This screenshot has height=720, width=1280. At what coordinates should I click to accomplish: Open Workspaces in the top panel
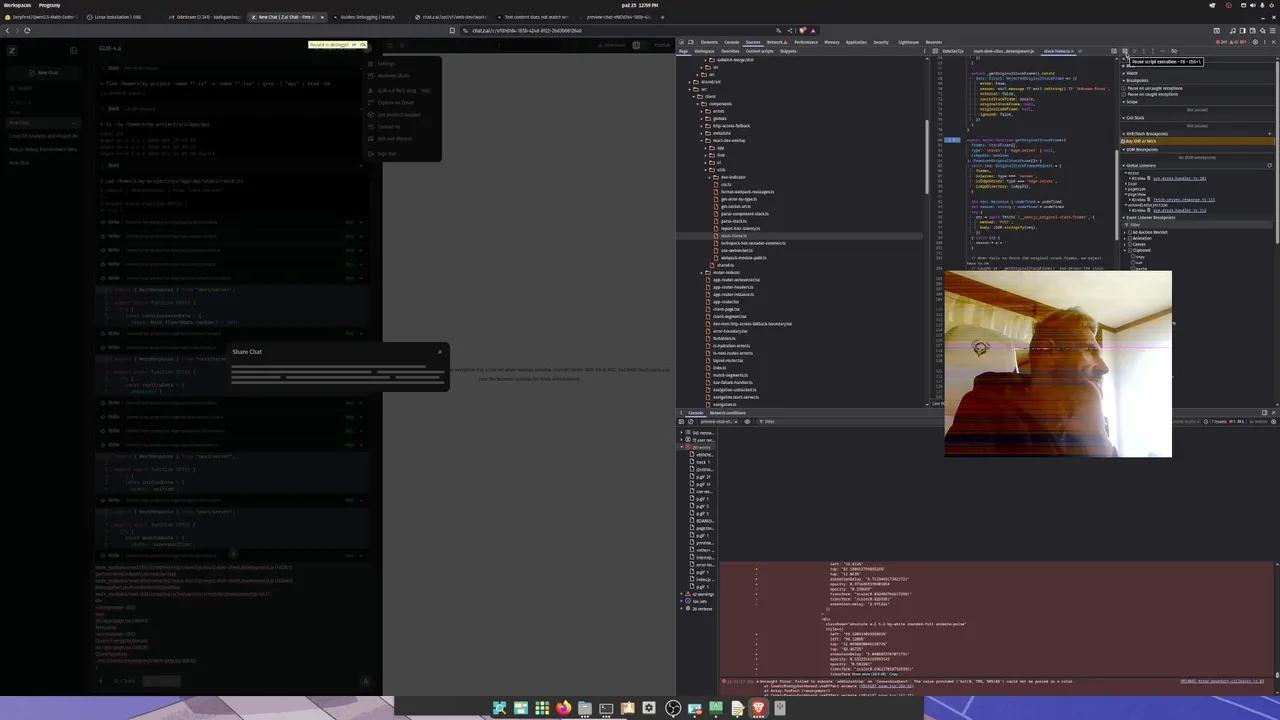17,5
